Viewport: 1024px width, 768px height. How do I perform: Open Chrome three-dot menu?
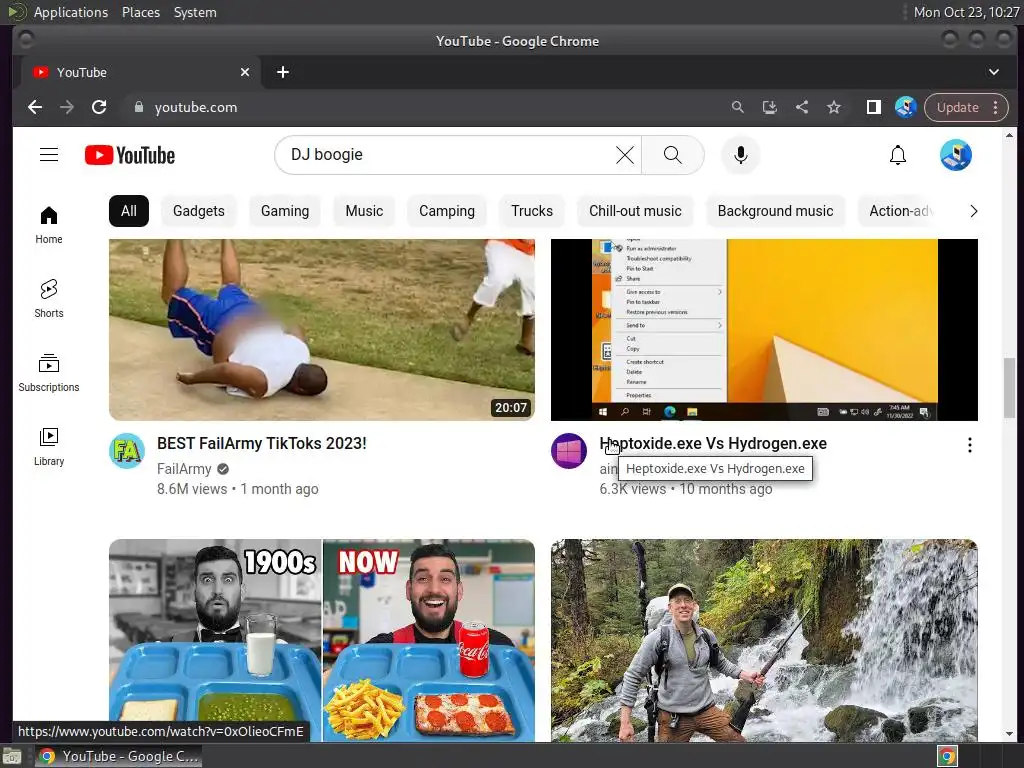996,107
